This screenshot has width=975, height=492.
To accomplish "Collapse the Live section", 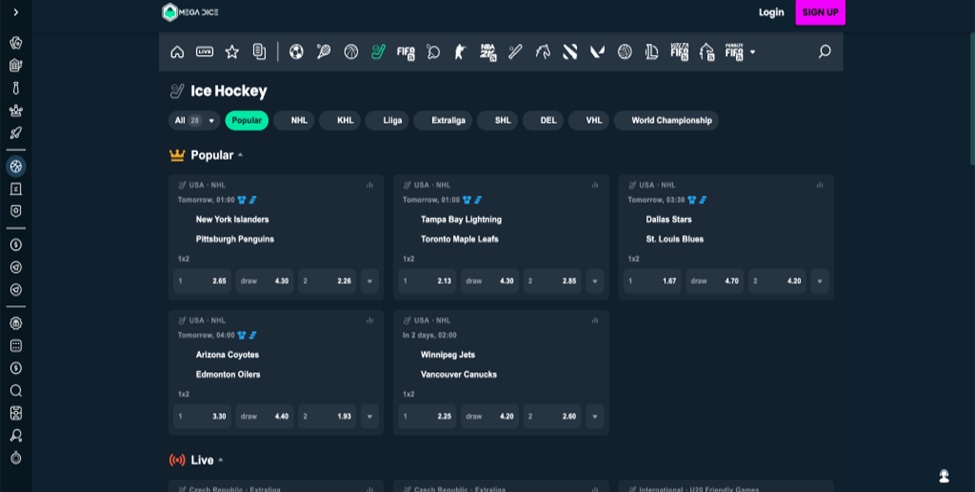I will coord(220,460).
